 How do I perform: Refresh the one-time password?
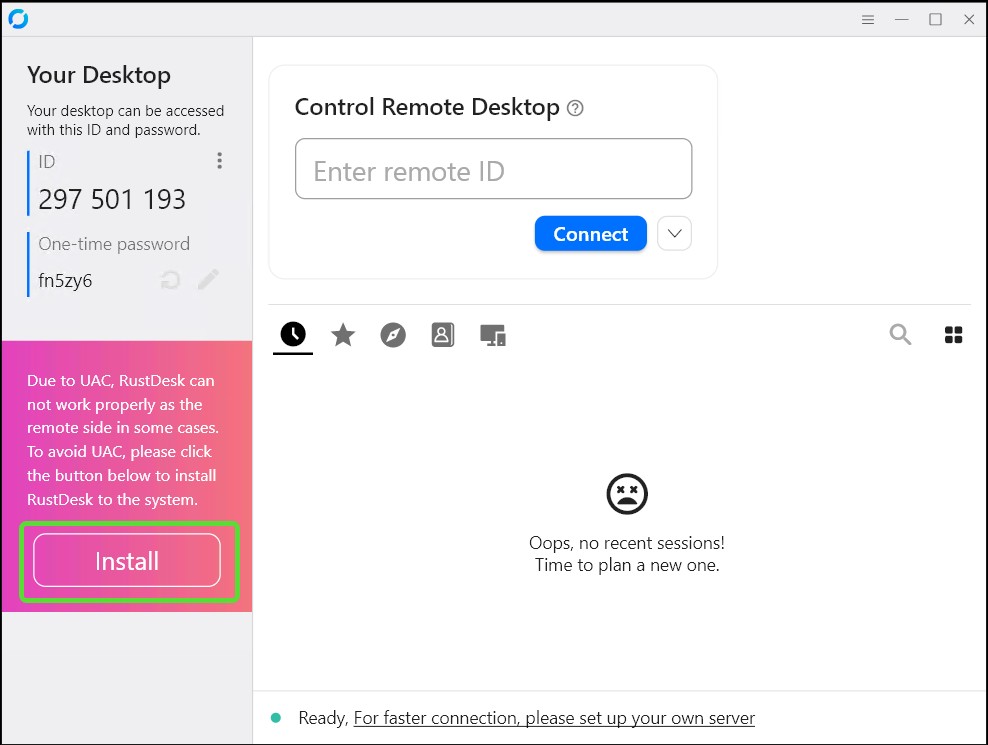tap(170, 281)
